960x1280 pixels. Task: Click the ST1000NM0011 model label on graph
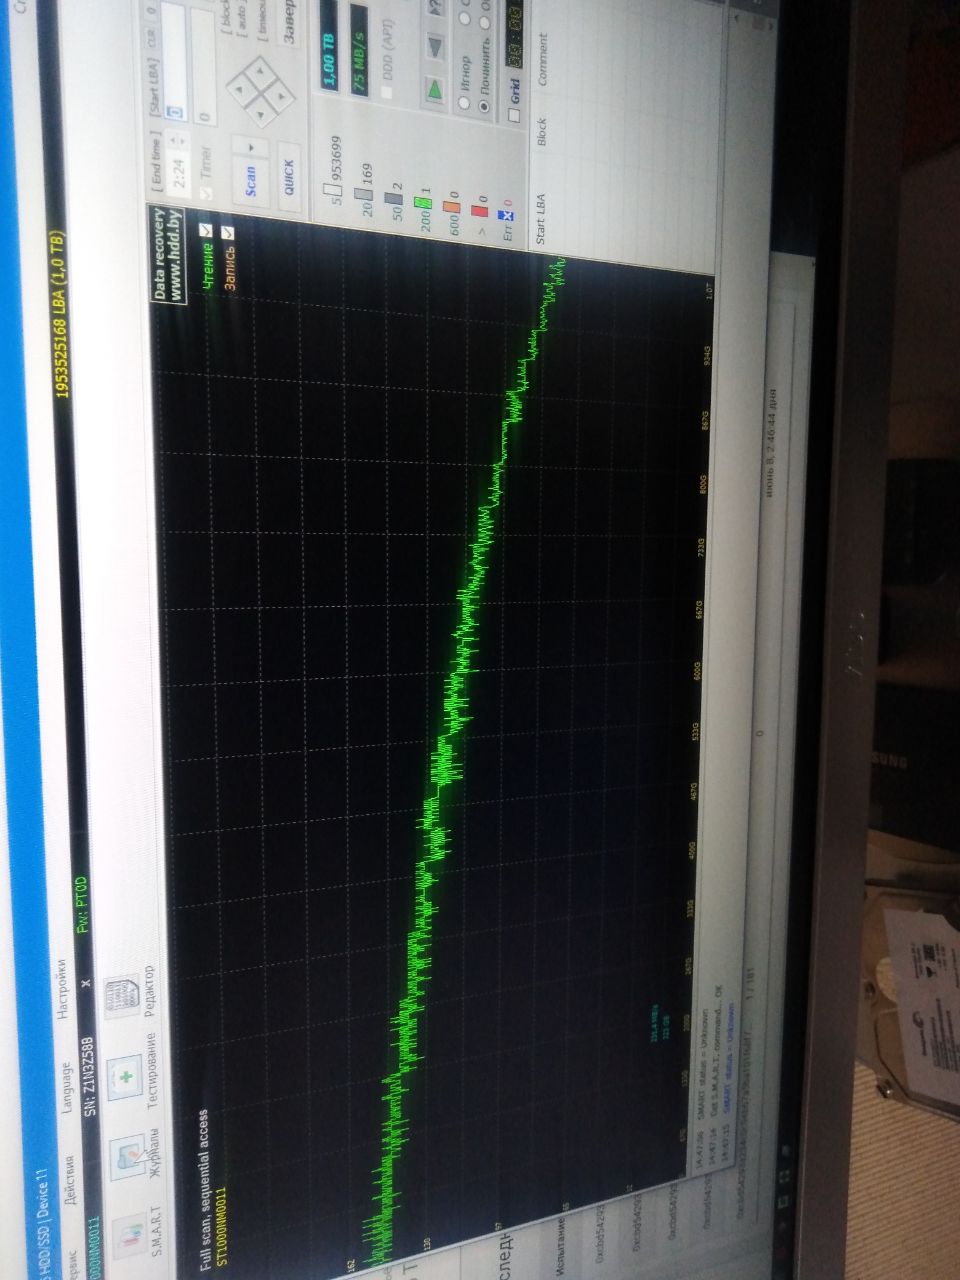click(x=221, y=1229)
